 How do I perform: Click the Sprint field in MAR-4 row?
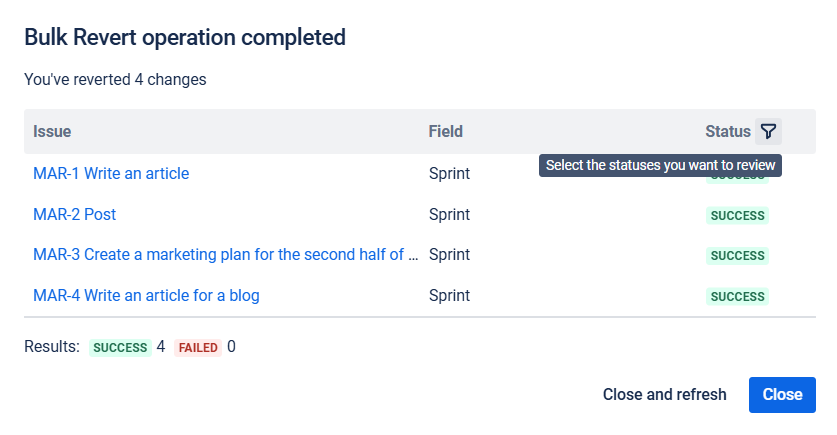[449, 296]
